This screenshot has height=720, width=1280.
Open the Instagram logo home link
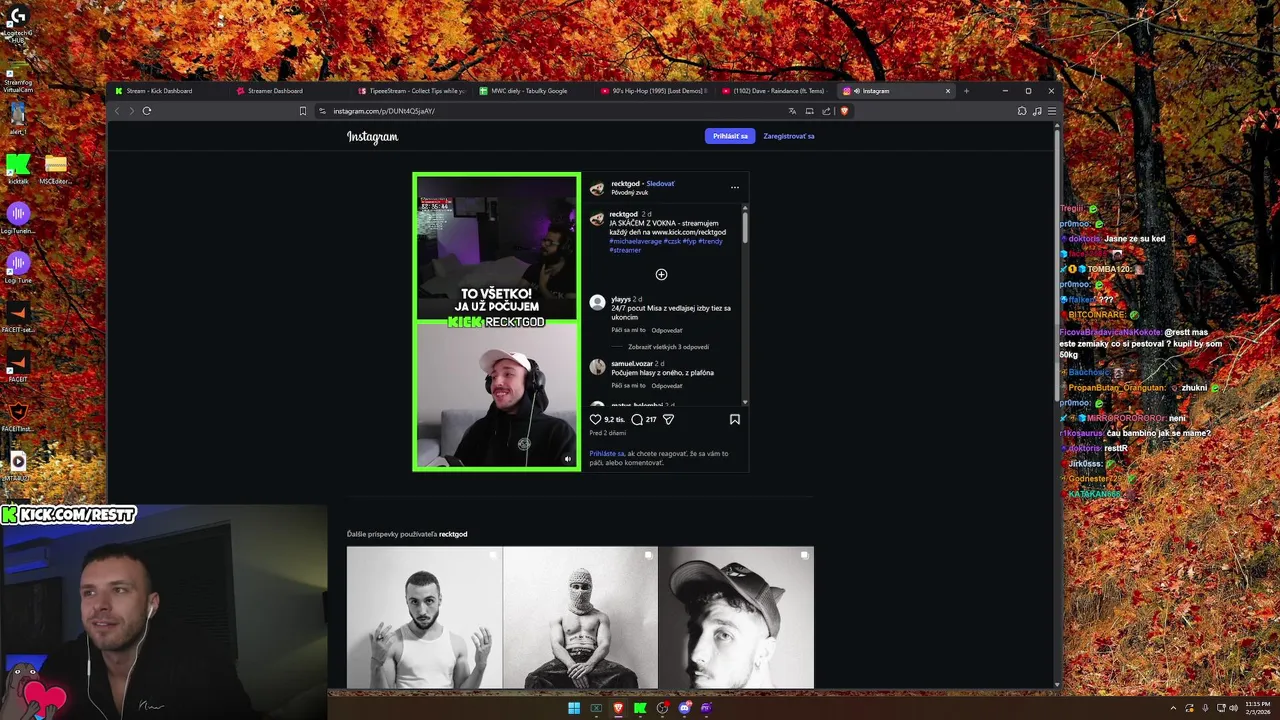pyautogui.click(x=372, y=137)
